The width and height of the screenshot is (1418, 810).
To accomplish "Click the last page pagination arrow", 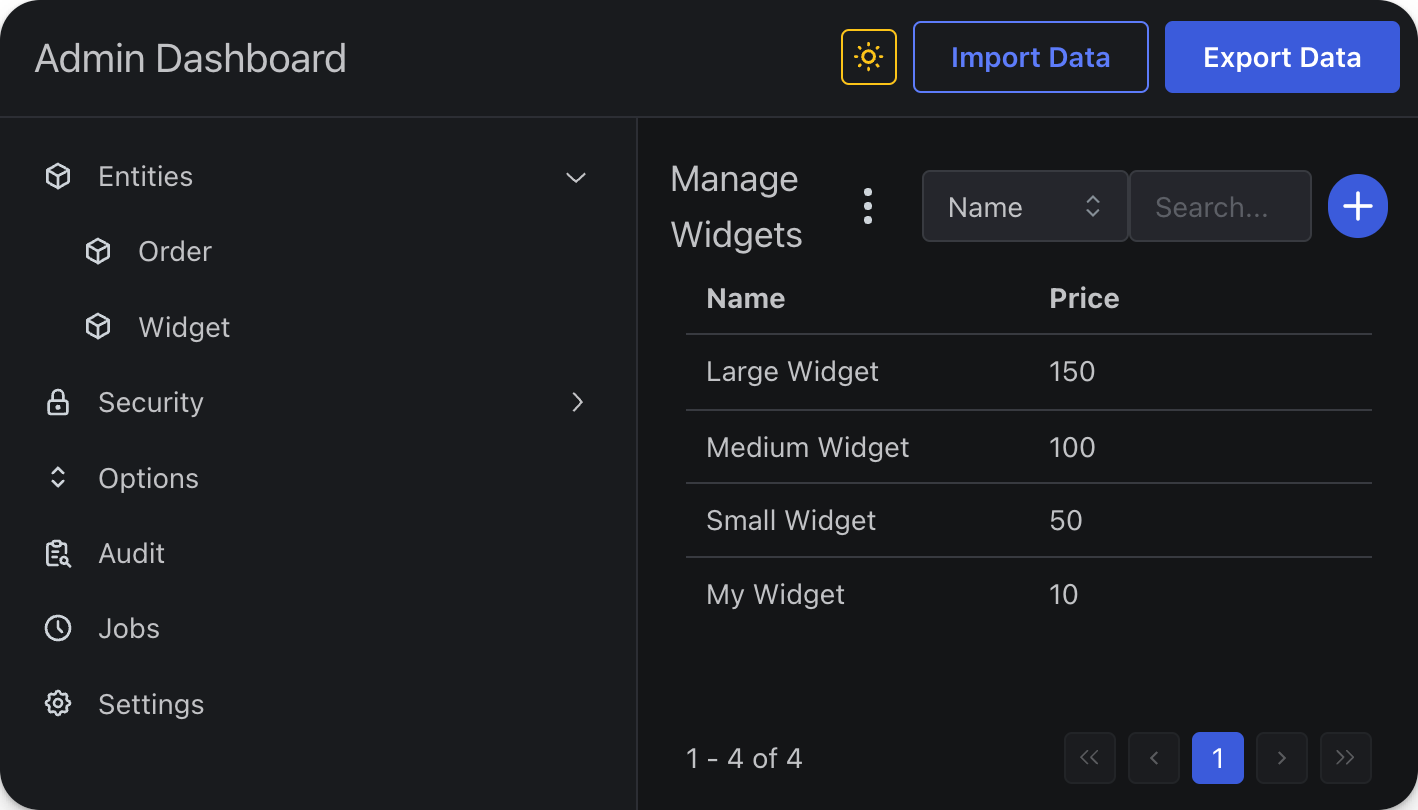I will click(x=1345, y=758).
